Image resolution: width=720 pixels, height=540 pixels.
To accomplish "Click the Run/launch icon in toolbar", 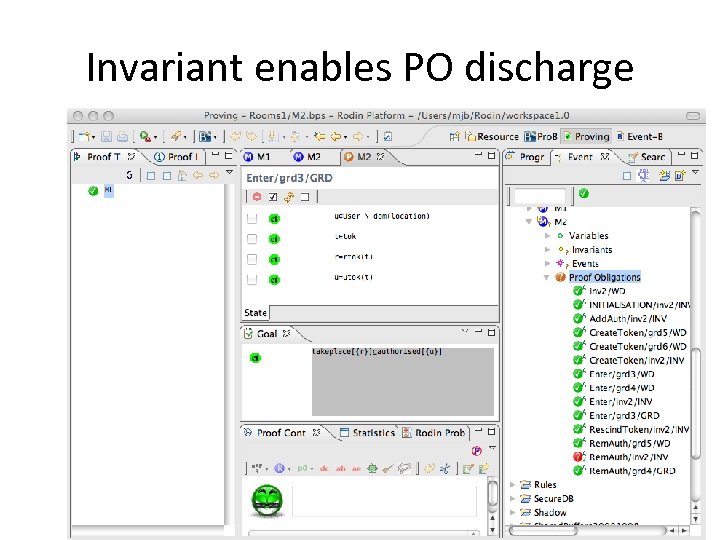I will (x=146, y=136).
